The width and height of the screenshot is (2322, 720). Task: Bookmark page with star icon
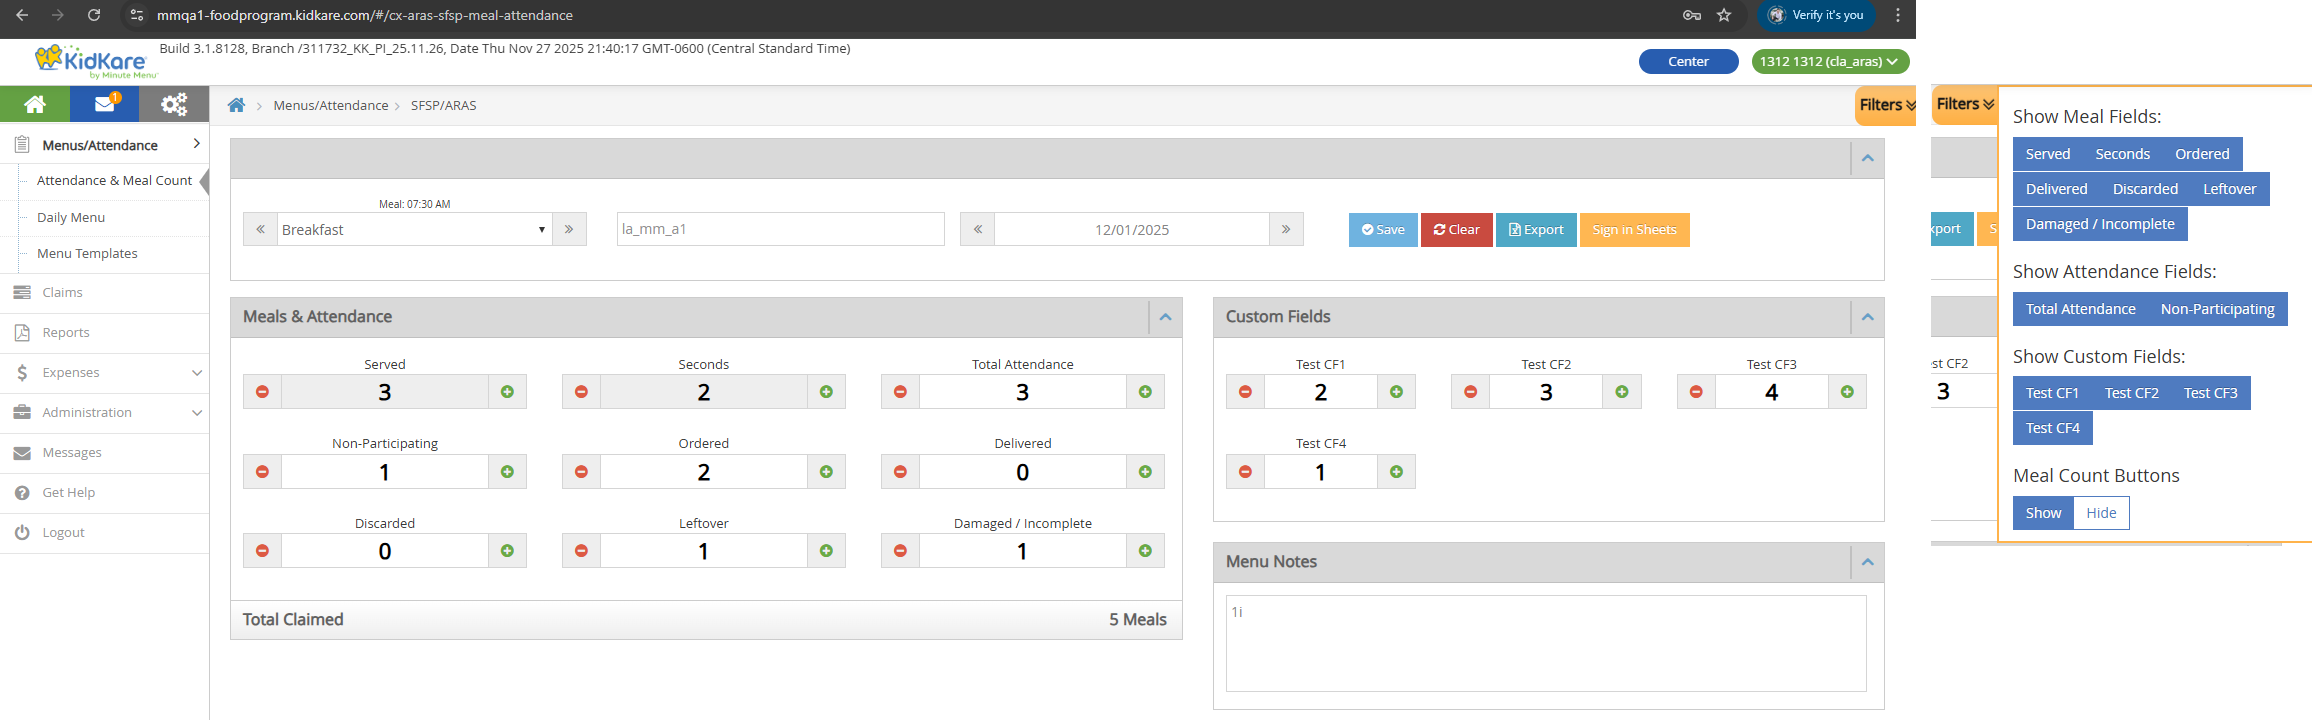point(1724,15)
